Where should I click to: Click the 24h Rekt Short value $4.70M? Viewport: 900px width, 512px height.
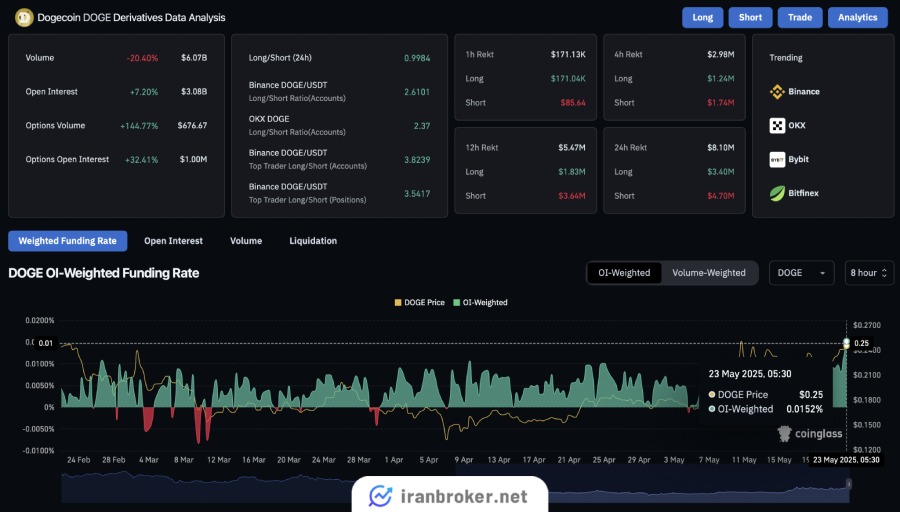(x=721, y=196)
